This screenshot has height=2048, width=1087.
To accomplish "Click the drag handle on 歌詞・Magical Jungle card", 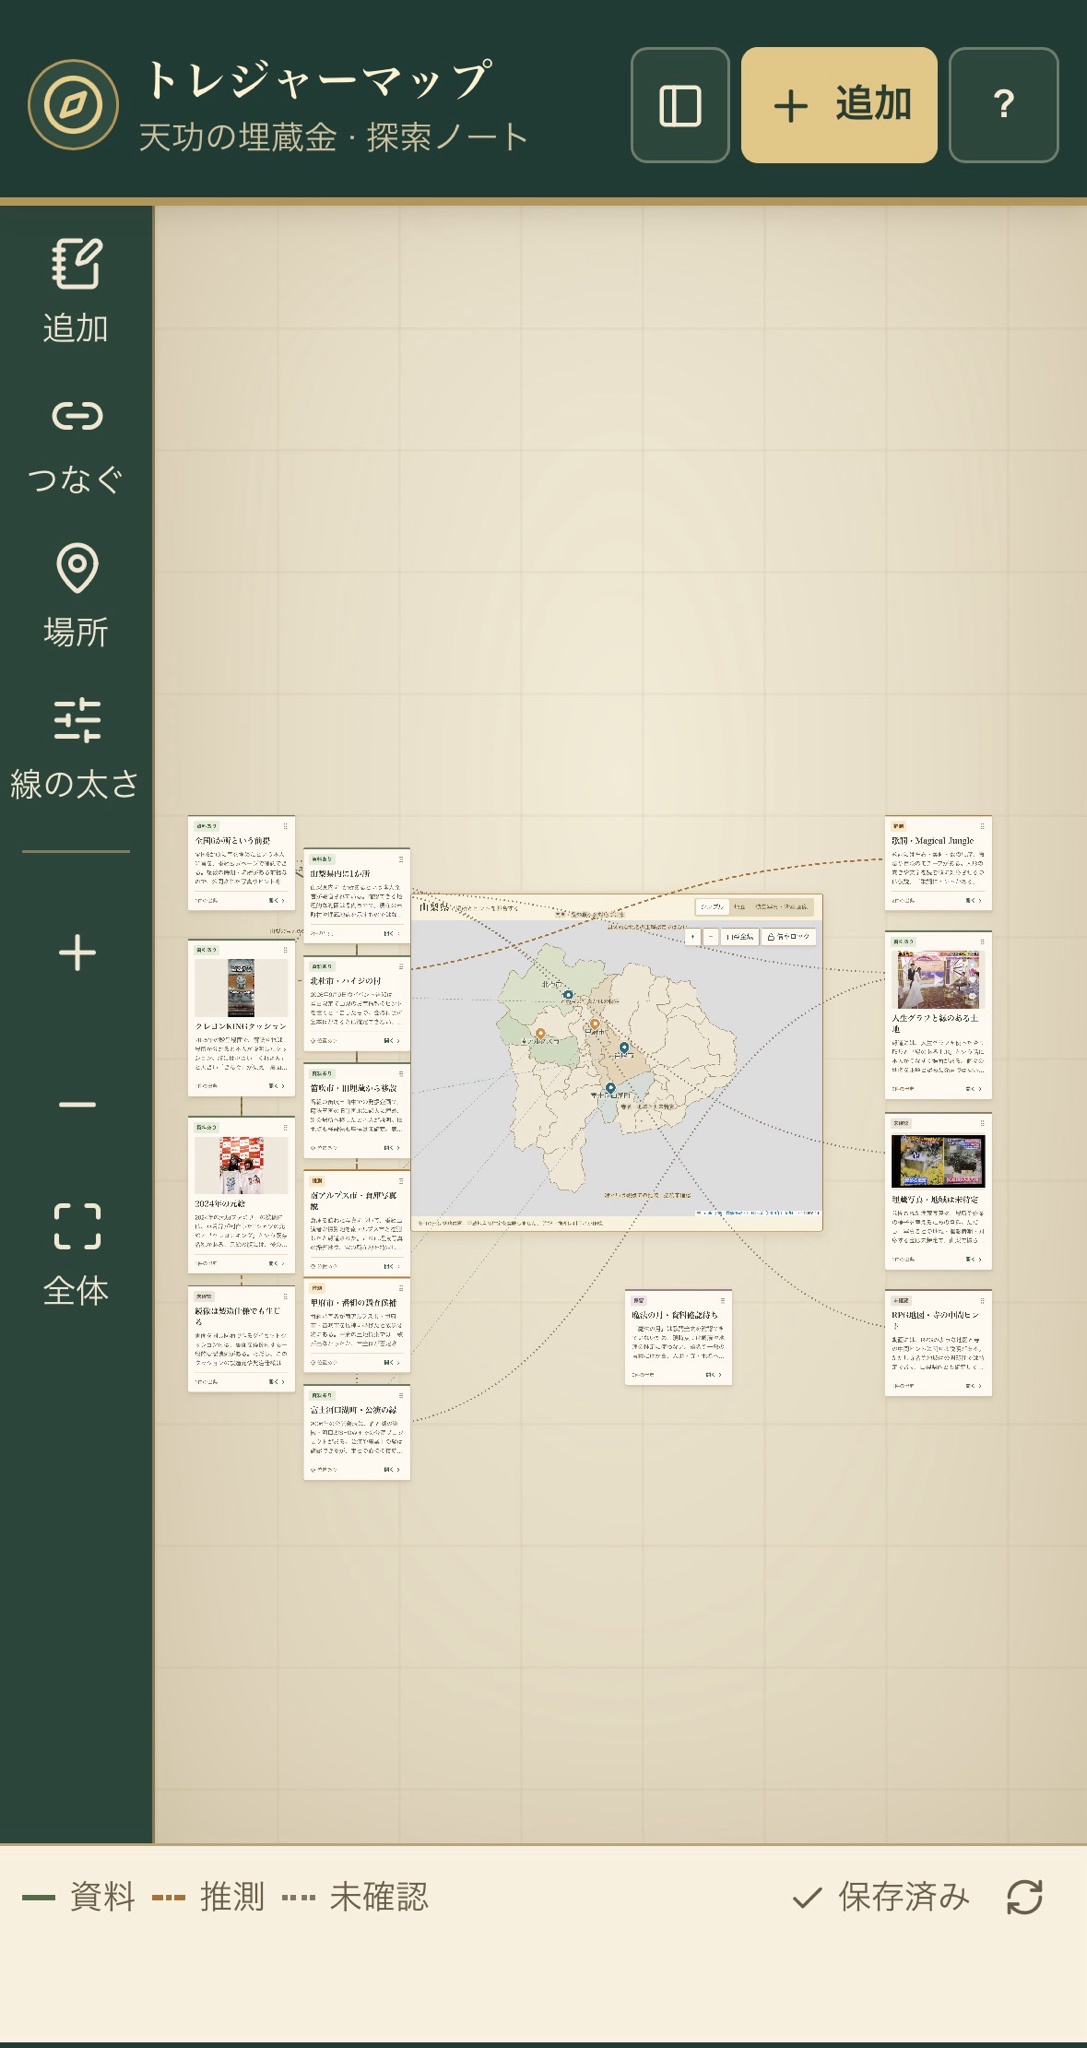I will [x=982, y=826].
